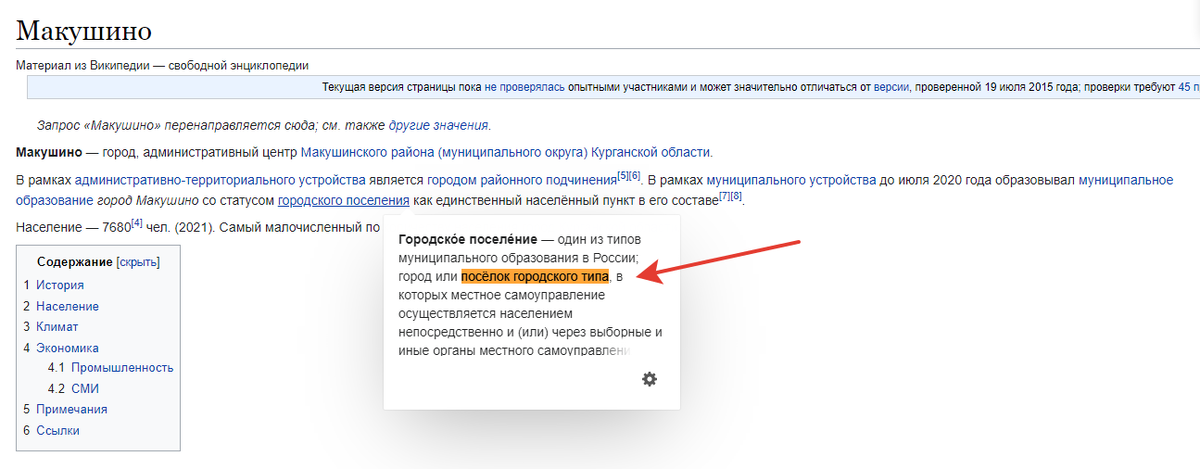The image size is (1200, 469).
Task: Open the popup preview settings gear icon
Action: click(649, 379)
